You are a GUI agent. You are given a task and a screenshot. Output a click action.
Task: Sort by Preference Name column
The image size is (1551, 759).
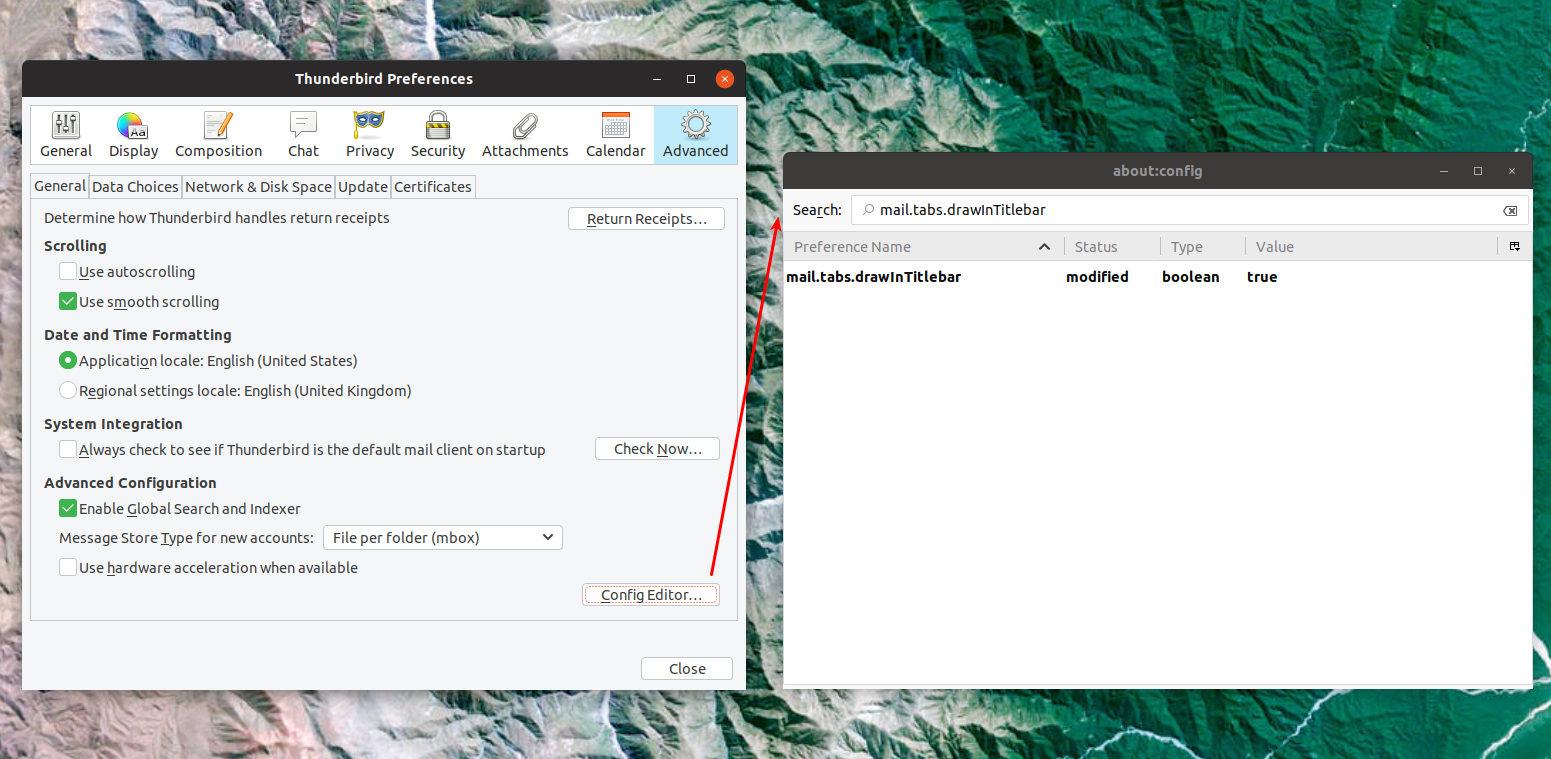923,247
